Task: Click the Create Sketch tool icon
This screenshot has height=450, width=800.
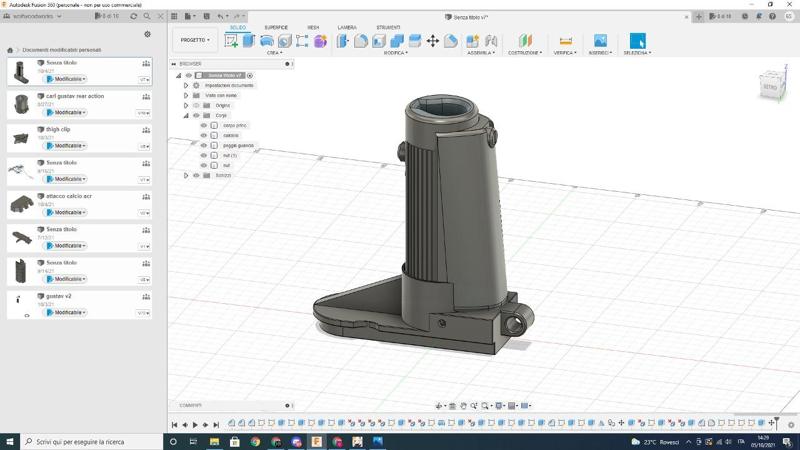Action: click(232, 41)
